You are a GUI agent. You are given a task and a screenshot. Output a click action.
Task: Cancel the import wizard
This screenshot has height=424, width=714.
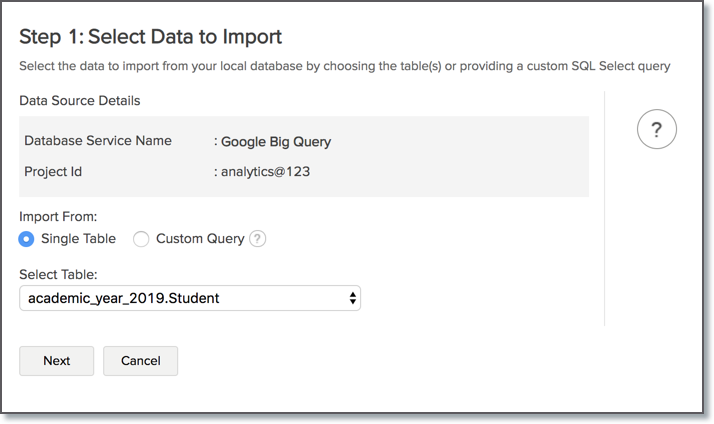[140, 361]
